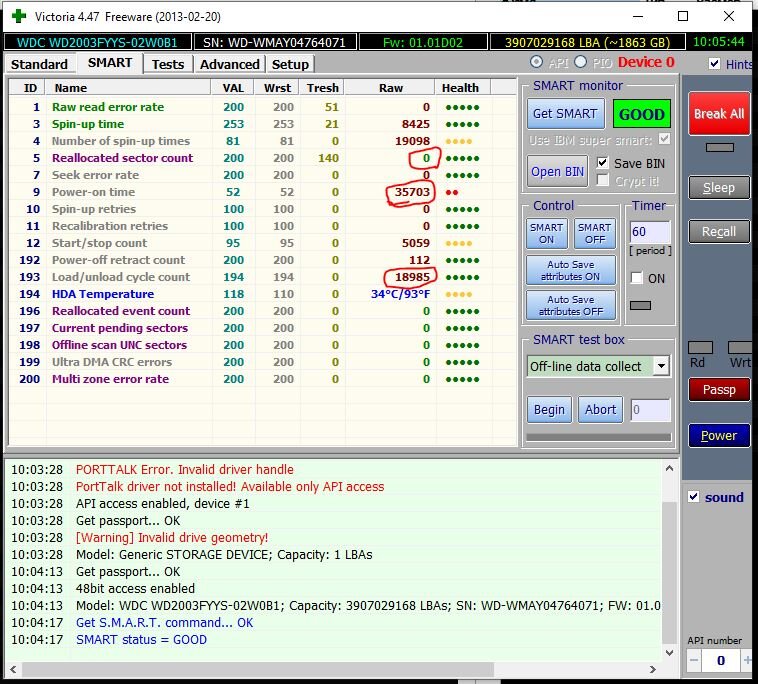Click the blue Power button
This screenshot has height=684, width=758.
pos(719,436)
